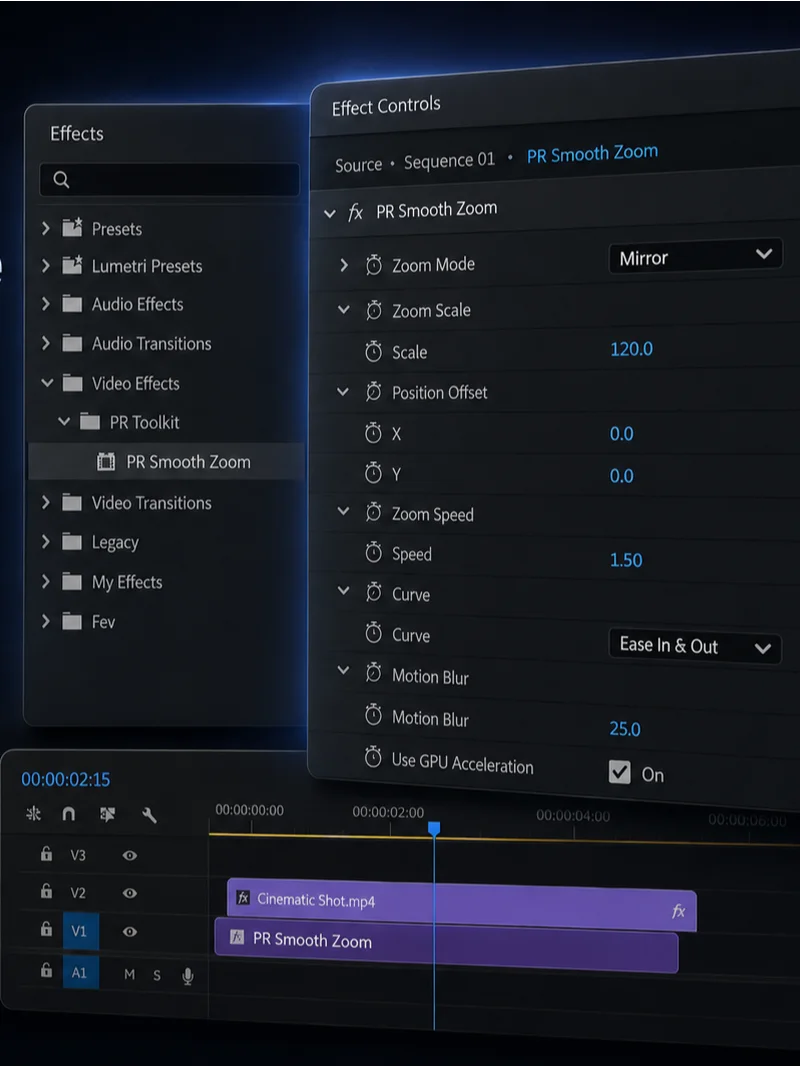Select the Effects panel tab
Screen dimensions: 800x1066
77,133
